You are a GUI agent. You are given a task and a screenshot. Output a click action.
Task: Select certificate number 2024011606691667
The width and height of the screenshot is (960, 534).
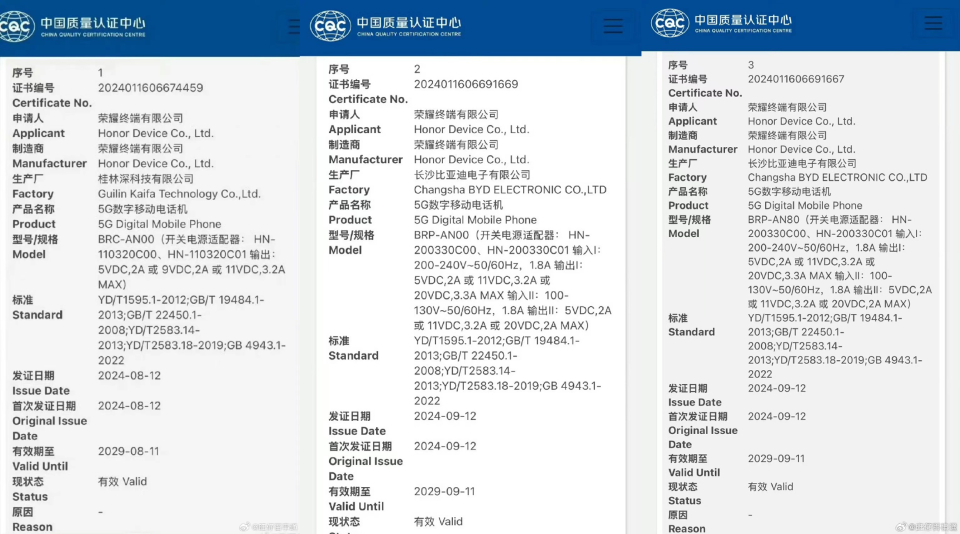click(796, 79)
